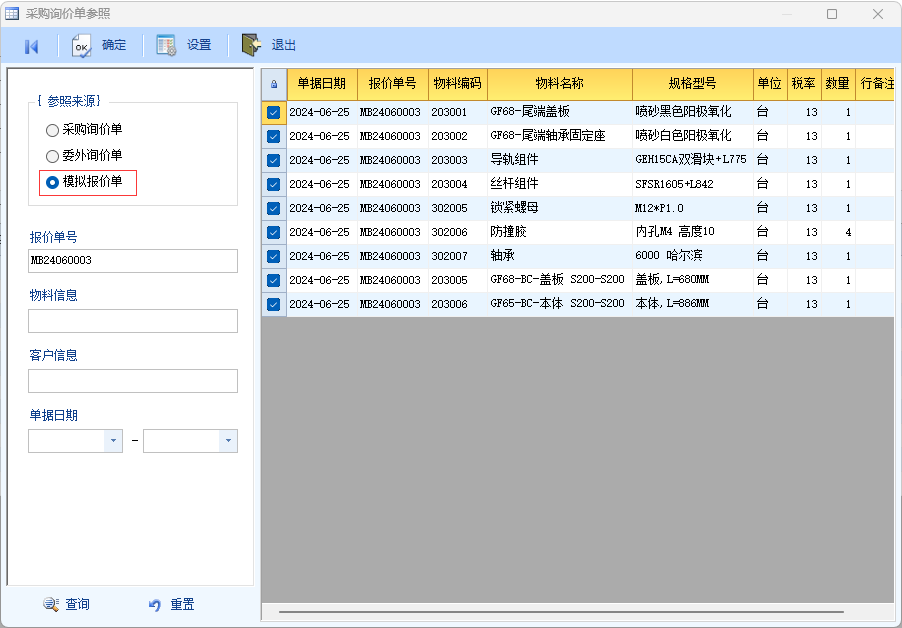Screen dimensions: 902x628
Task: Click the quantity 4 cell for 防撞胶
Action: [x=838, y=232]
